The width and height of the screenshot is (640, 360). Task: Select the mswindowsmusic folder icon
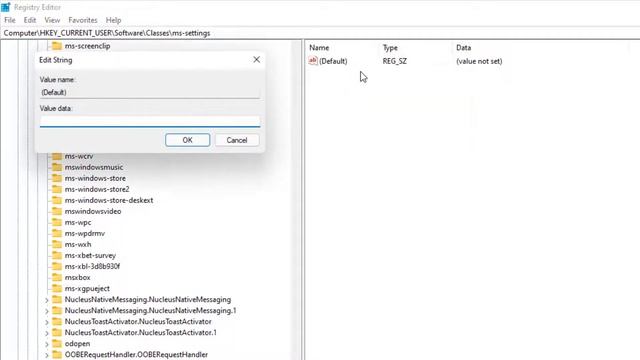(x=57, y=167)
